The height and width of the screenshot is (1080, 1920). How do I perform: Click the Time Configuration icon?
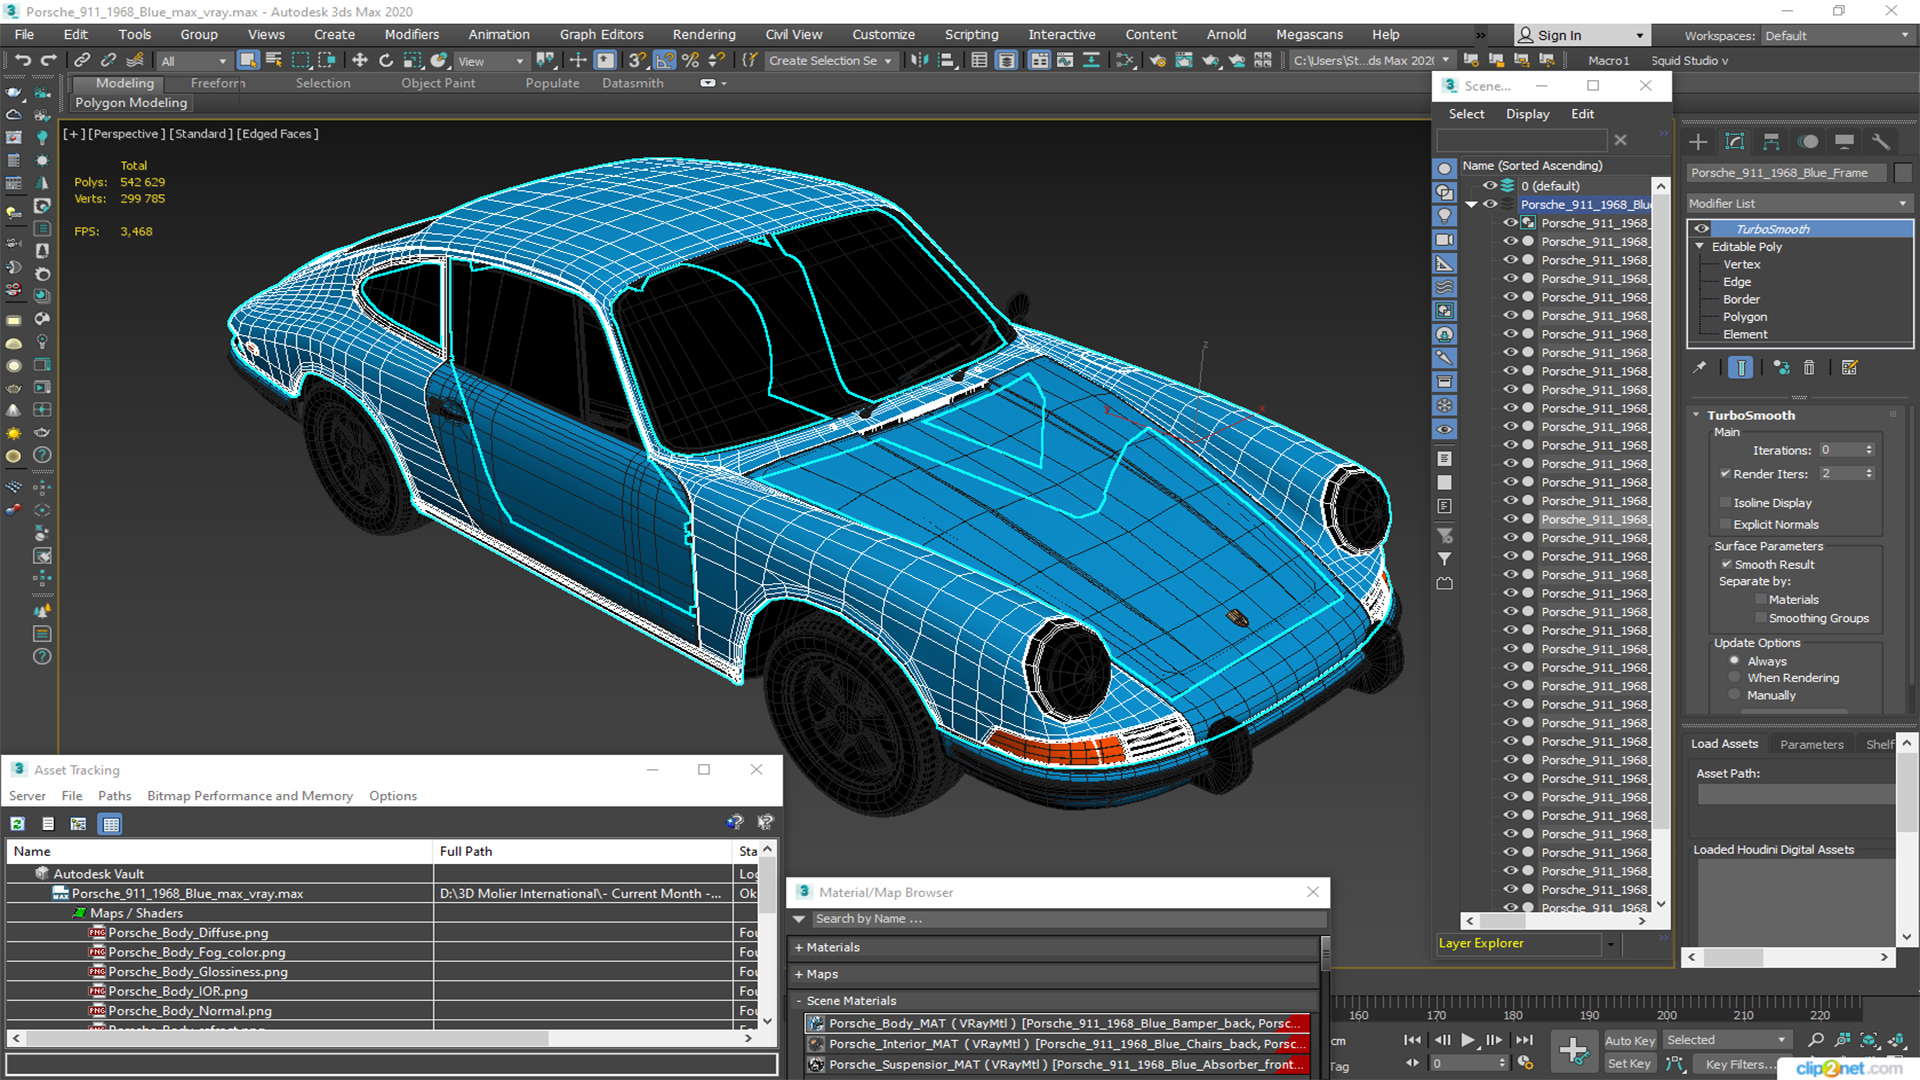tap(1525, 1063)
